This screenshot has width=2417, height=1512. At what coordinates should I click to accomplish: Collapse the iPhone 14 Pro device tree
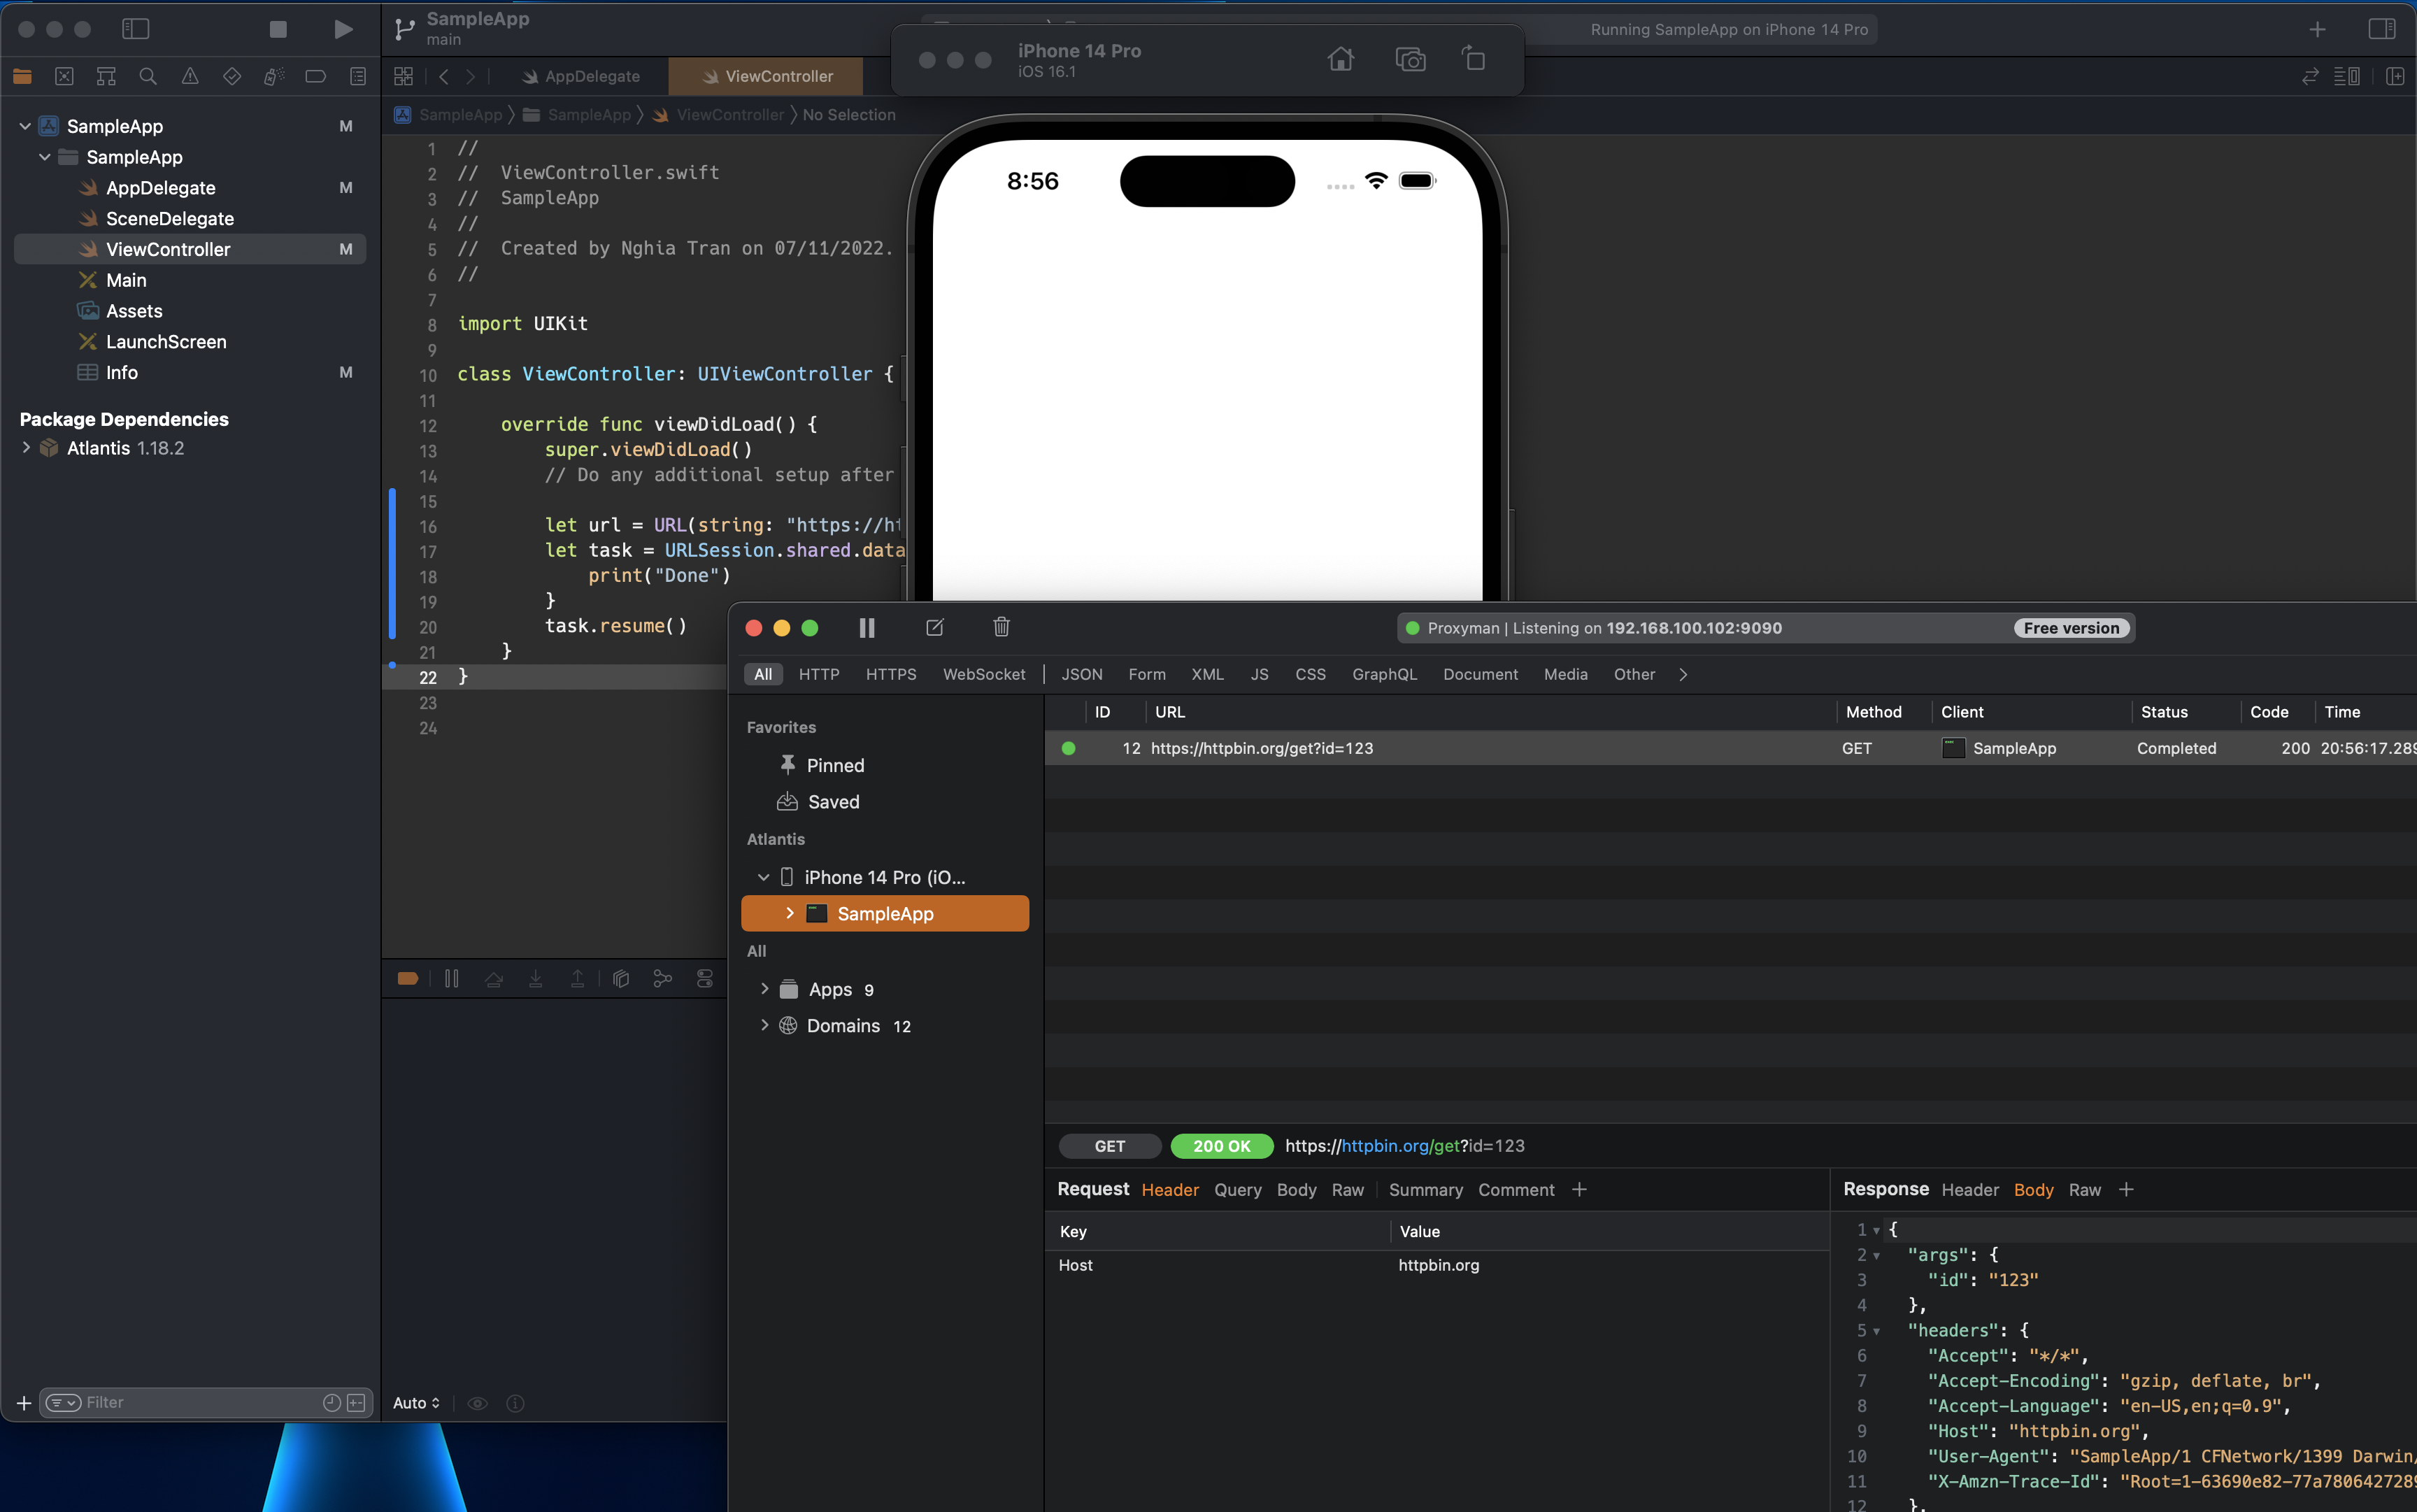point(764,877)
